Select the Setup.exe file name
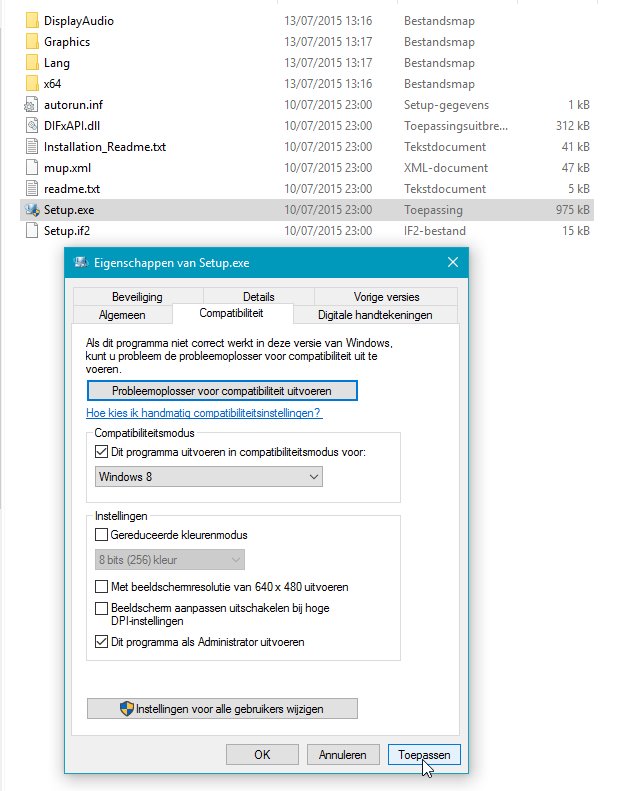The height and width of the screenshot is (791, 624). coord(69,210)
